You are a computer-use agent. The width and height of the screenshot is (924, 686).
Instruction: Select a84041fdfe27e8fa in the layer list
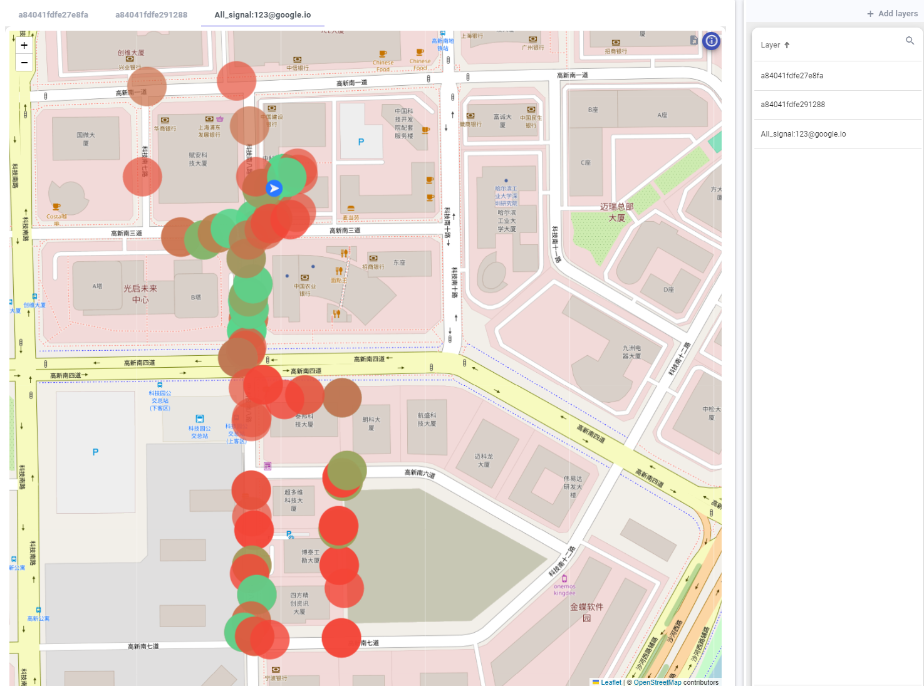792,75
